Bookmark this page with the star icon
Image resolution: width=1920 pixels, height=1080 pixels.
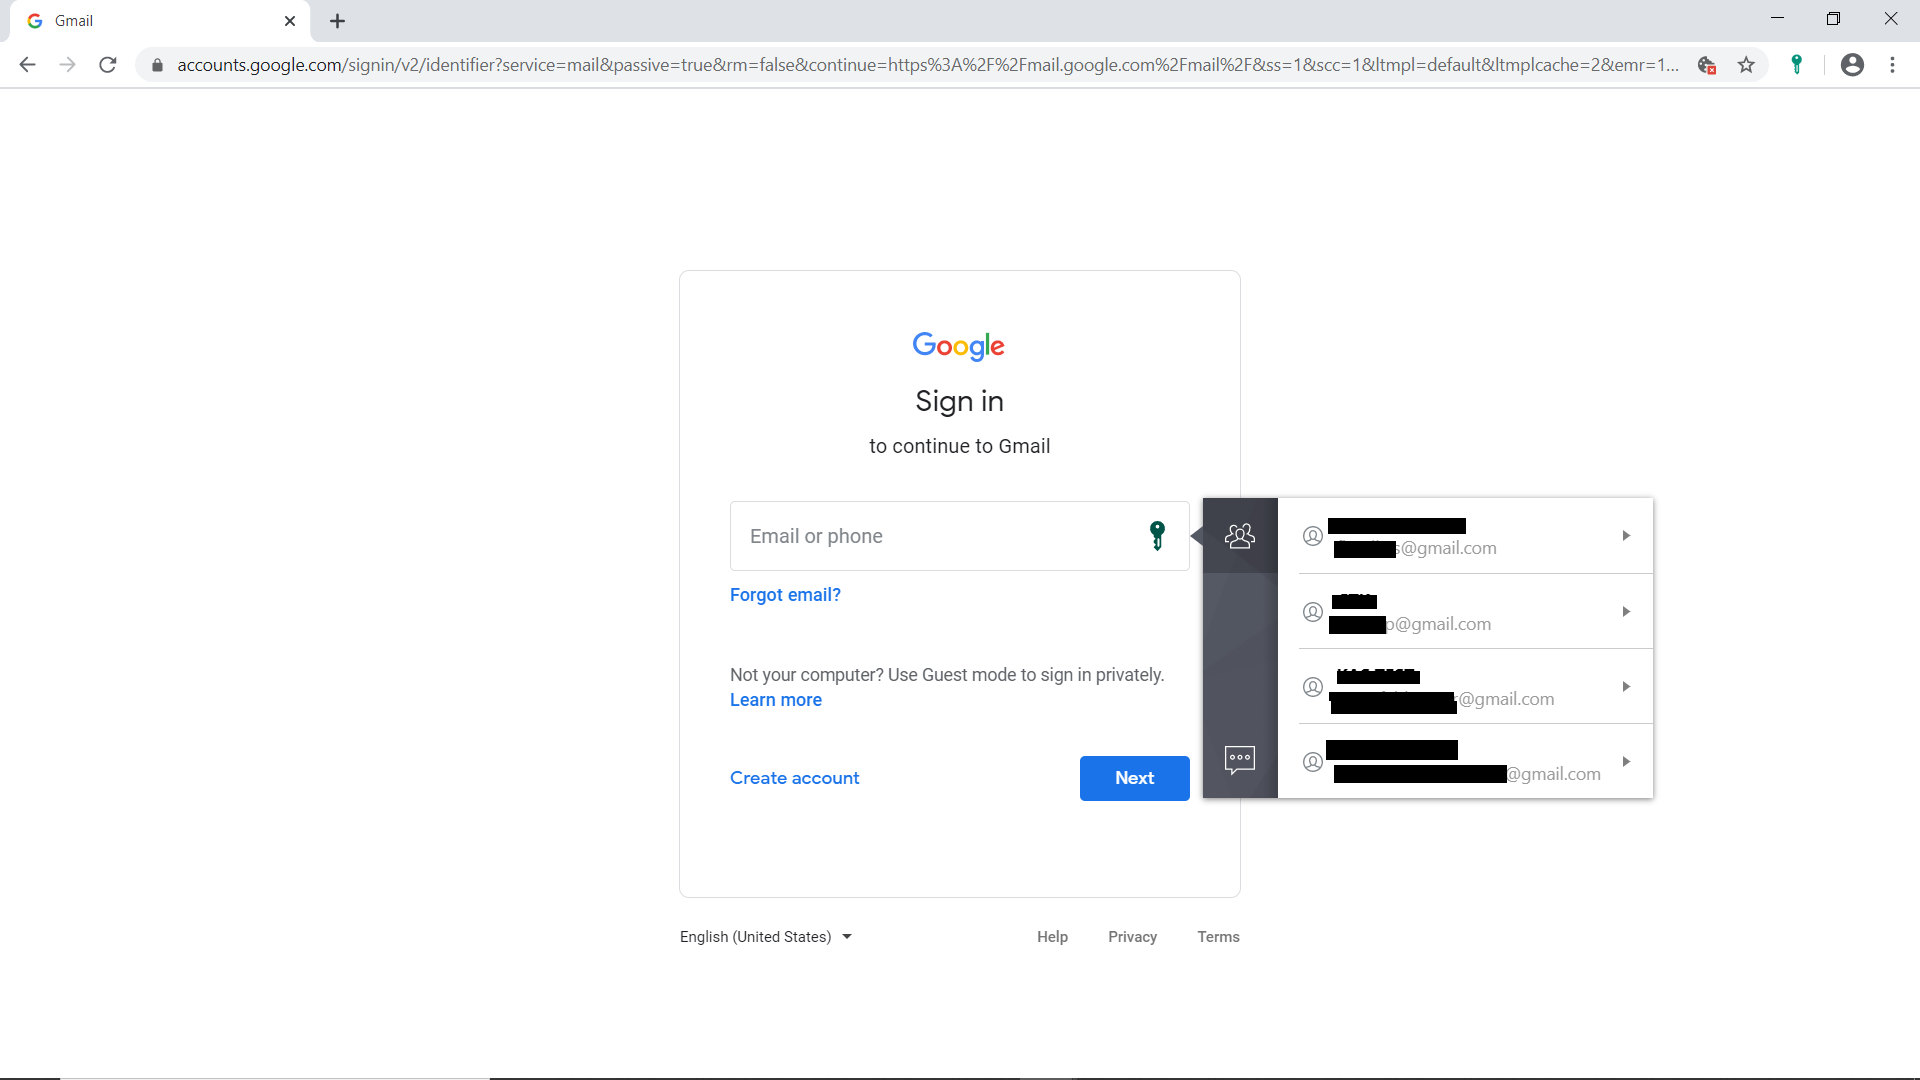(1746, 65)
